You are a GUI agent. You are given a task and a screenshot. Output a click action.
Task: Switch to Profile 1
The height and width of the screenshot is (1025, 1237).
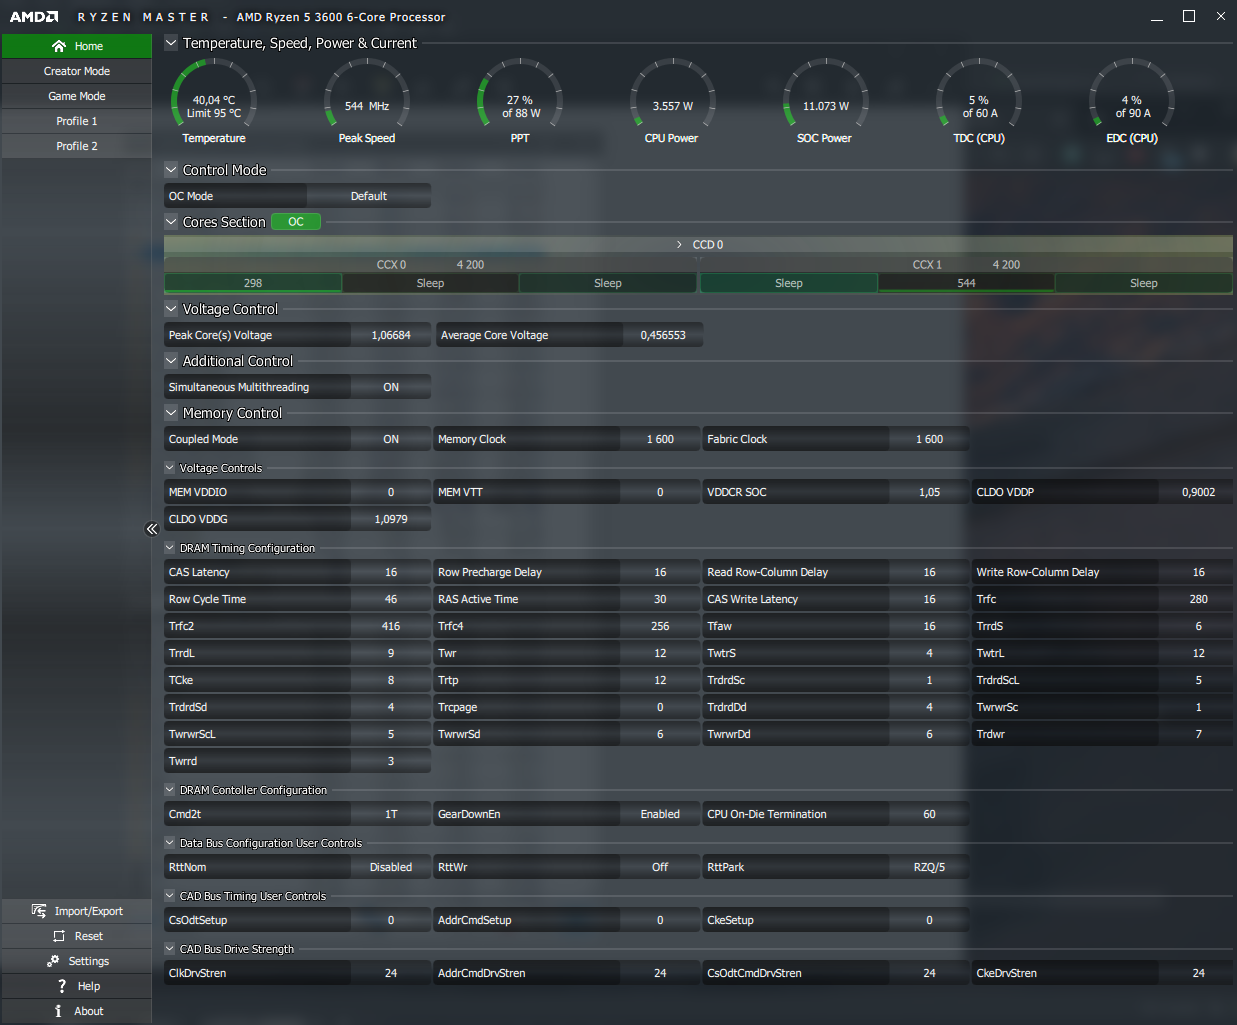(x=77, y=121)
